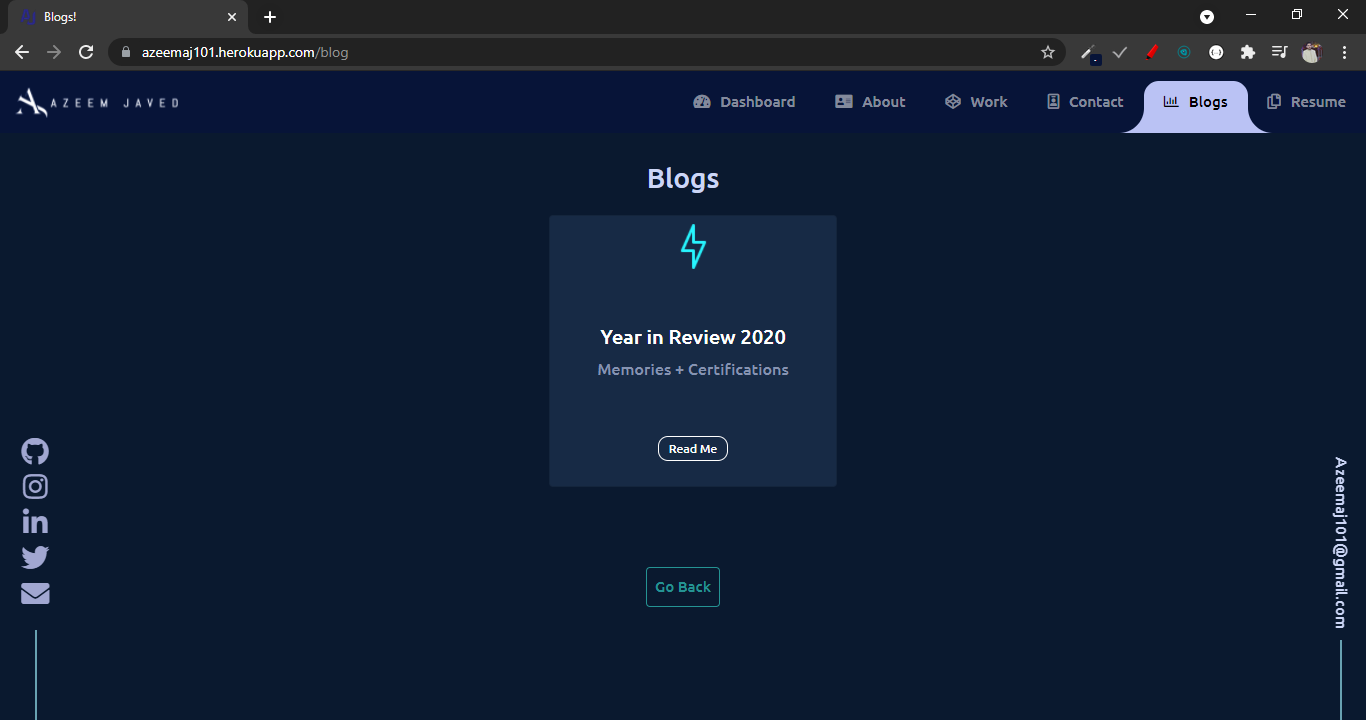Click the Azeemaj101@gmail.com vertical email link

[x=1340, y=543]
